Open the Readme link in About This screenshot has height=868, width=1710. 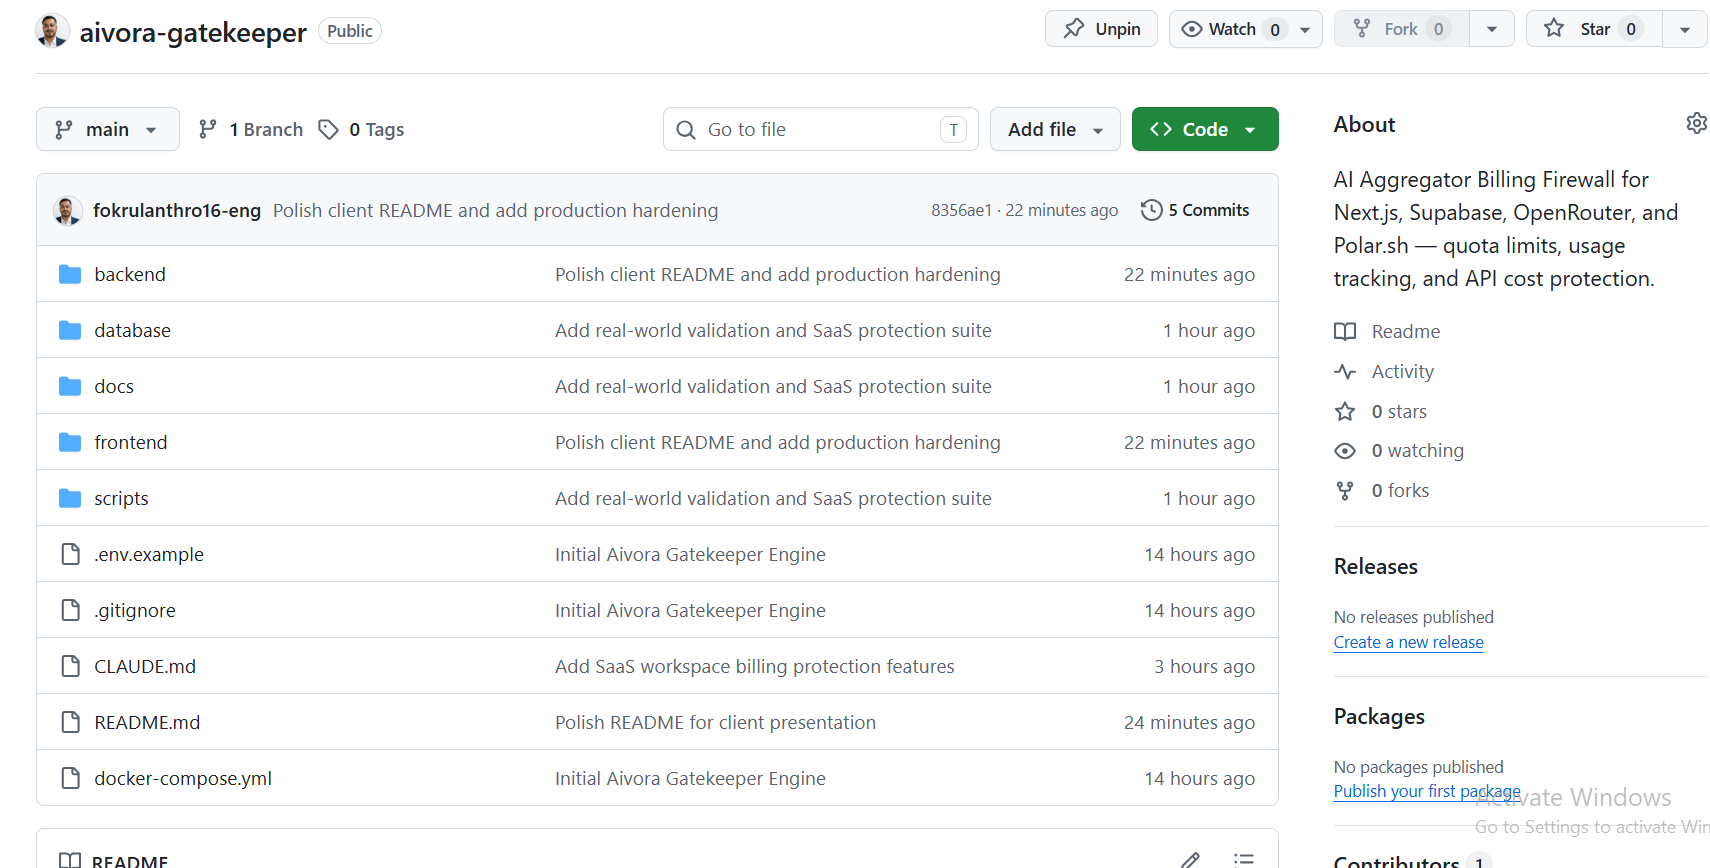point(1405,331)
